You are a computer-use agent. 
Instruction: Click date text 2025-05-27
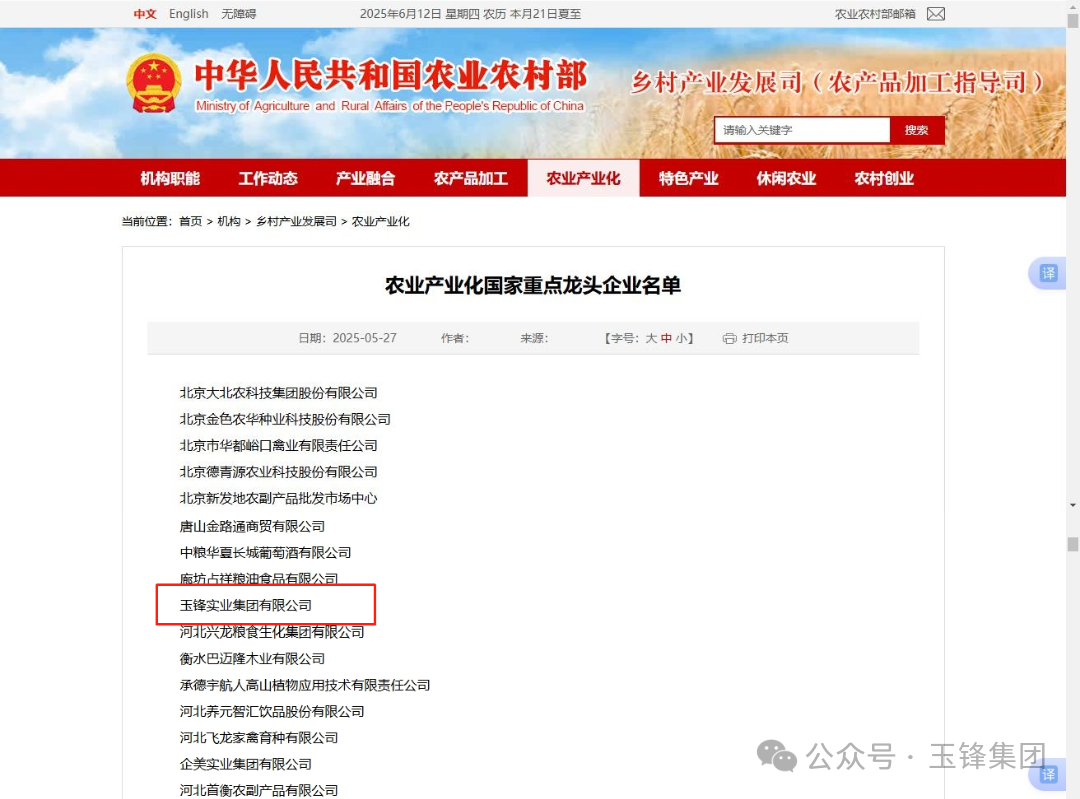[x=364, y=338]
